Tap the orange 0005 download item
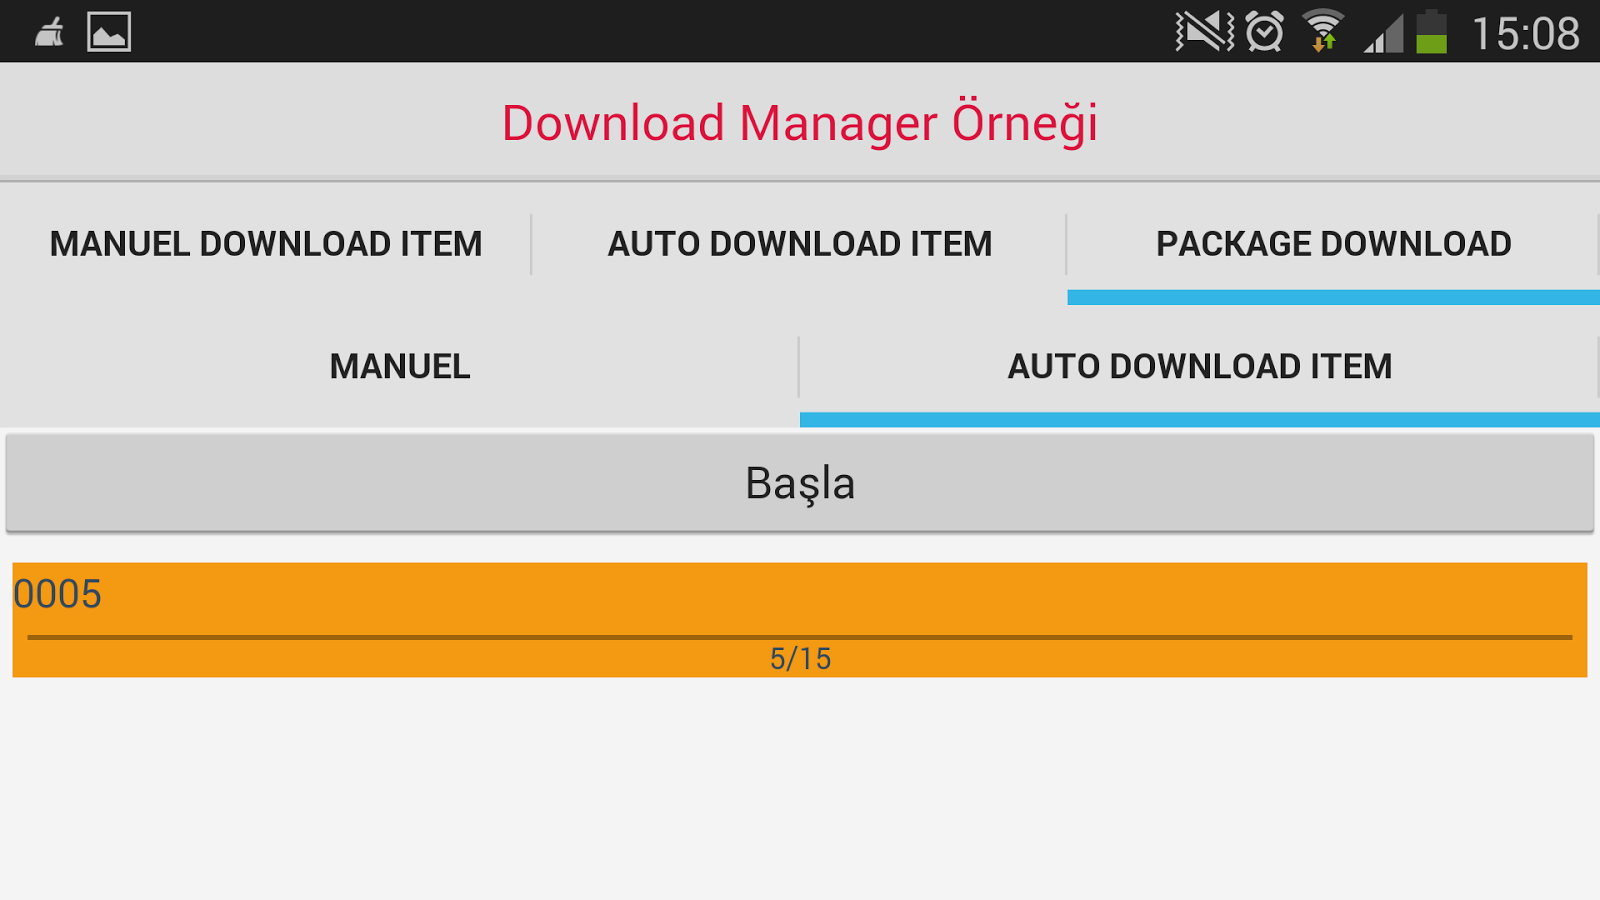The image size is (1600, 900). click(800, 620)
